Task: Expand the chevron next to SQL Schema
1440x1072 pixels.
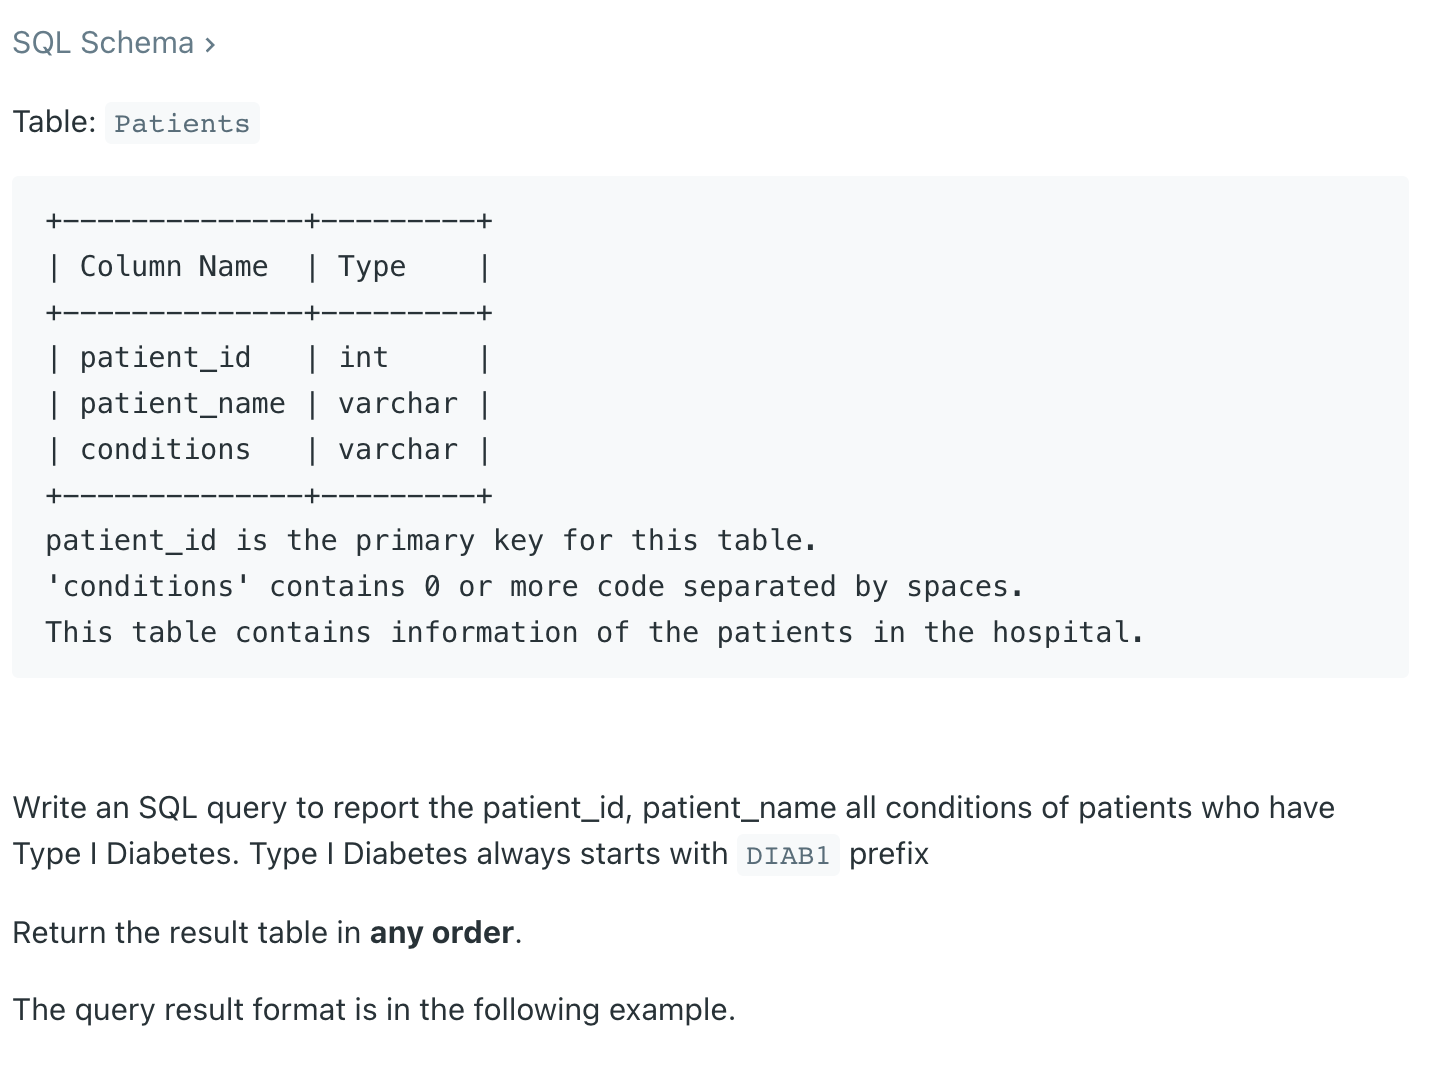Action: [x=210, y=45]
